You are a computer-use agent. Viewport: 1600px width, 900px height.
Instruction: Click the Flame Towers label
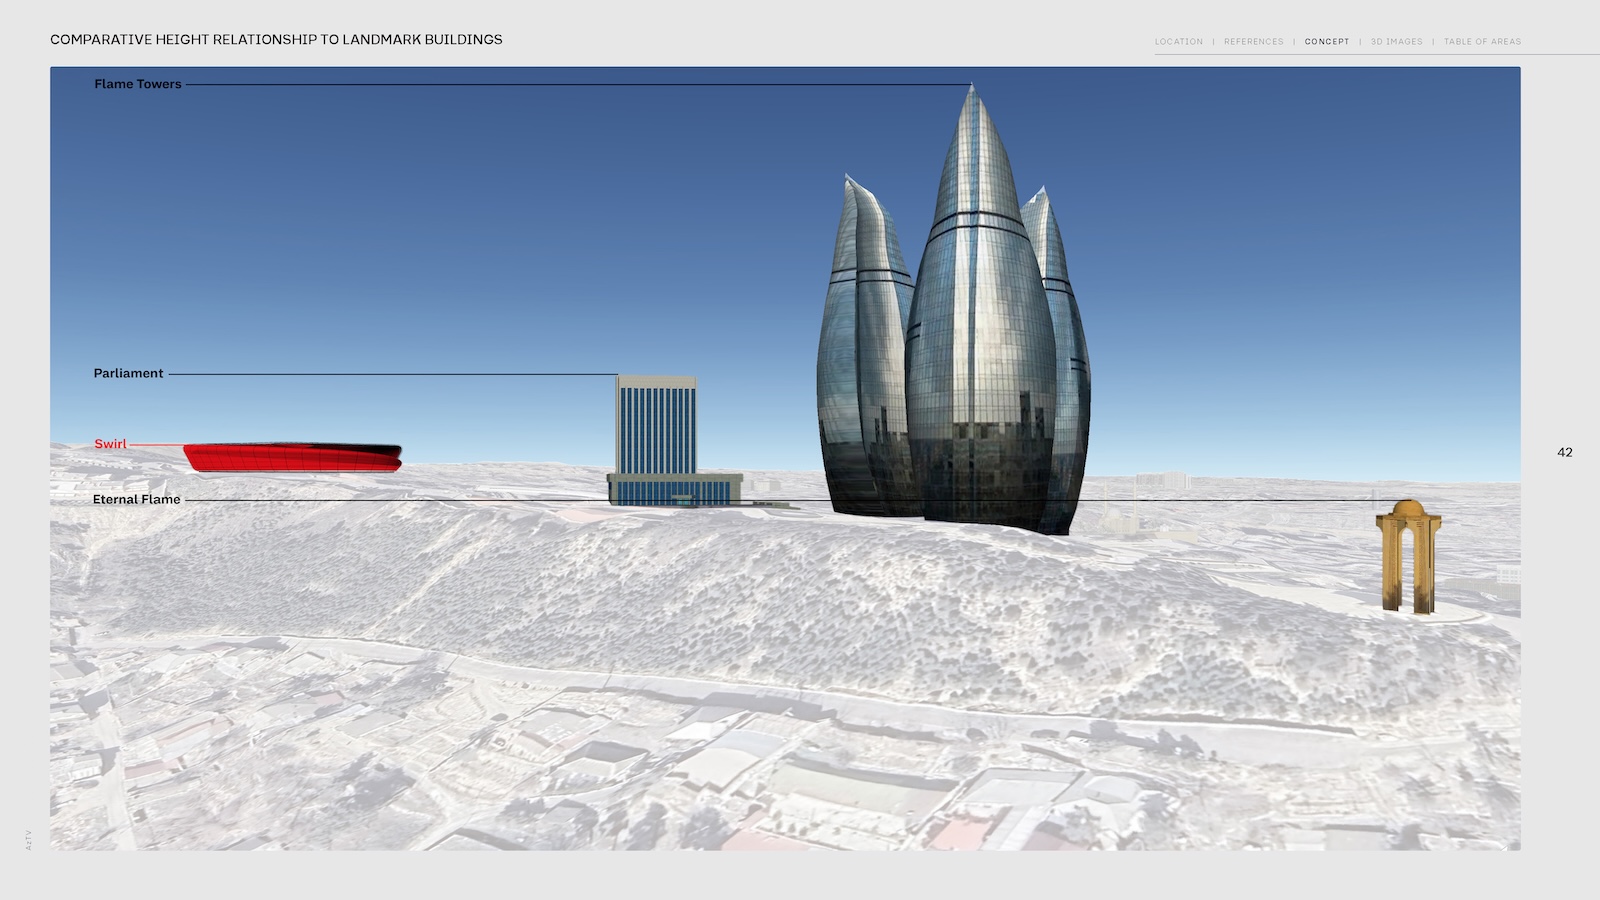pyautogui.click(x=138, y=84)
